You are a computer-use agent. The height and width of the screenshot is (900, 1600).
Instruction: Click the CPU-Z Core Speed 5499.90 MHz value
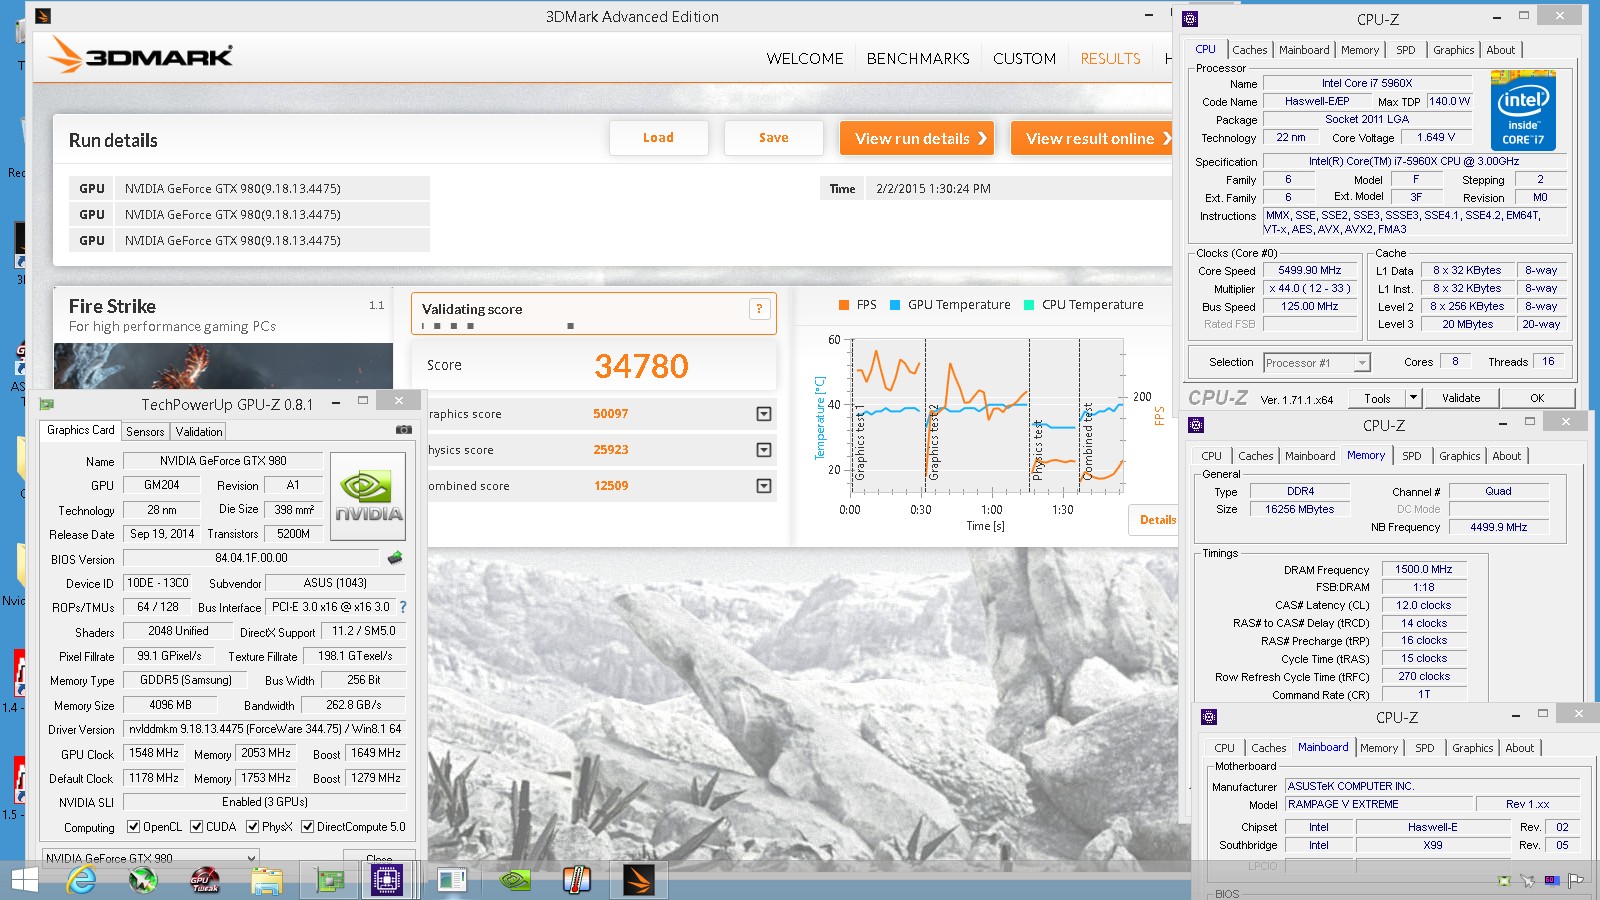pos(1309,270)
